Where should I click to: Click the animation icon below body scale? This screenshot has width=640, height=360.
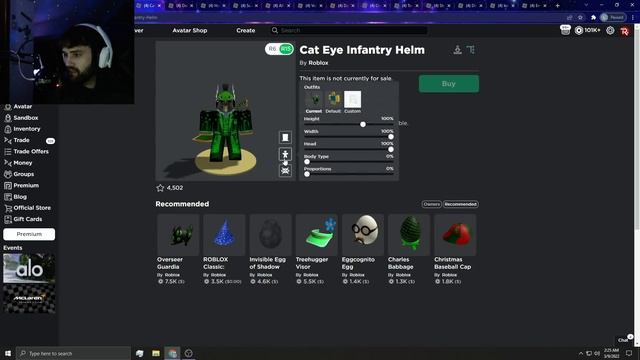(285, 171)
